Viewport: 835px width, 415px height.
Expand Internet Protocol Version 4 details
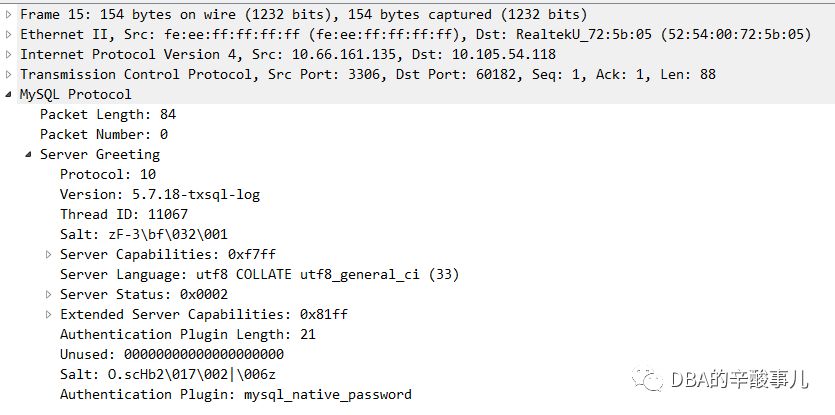[x=9, y=54]
